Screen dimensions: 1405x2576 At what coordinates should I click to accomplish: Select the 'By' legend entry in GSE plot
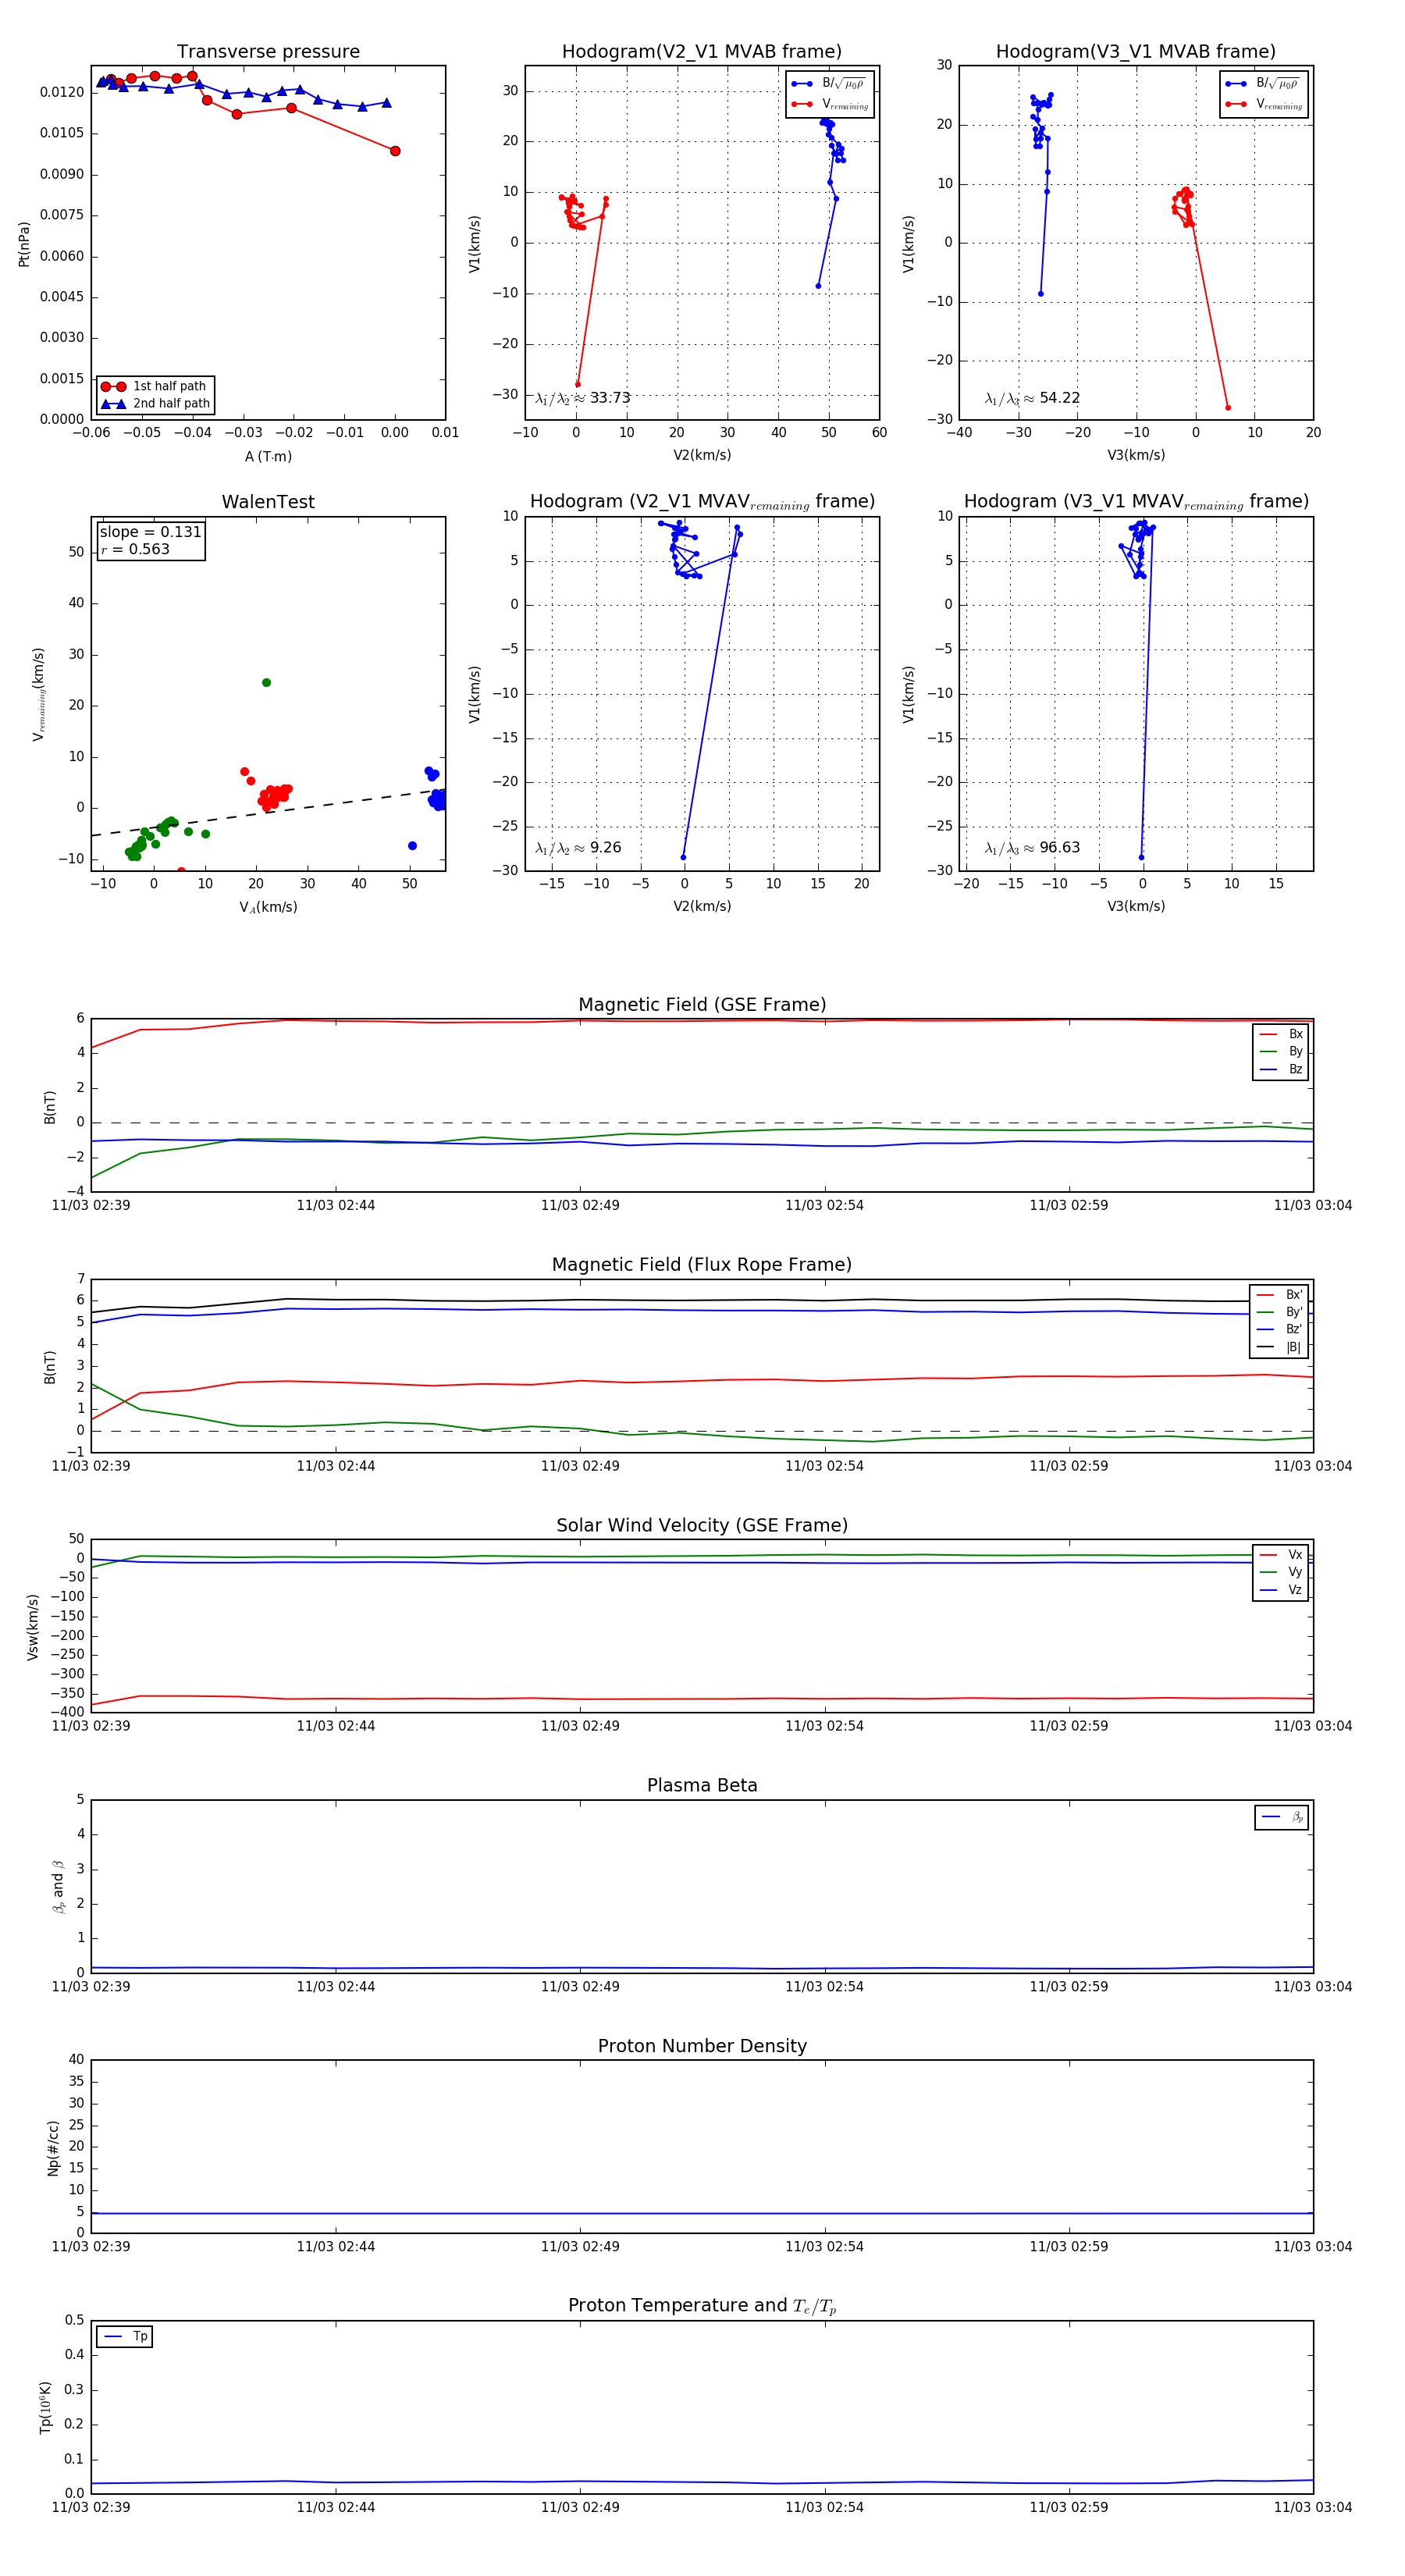tap(1281, 1052)
